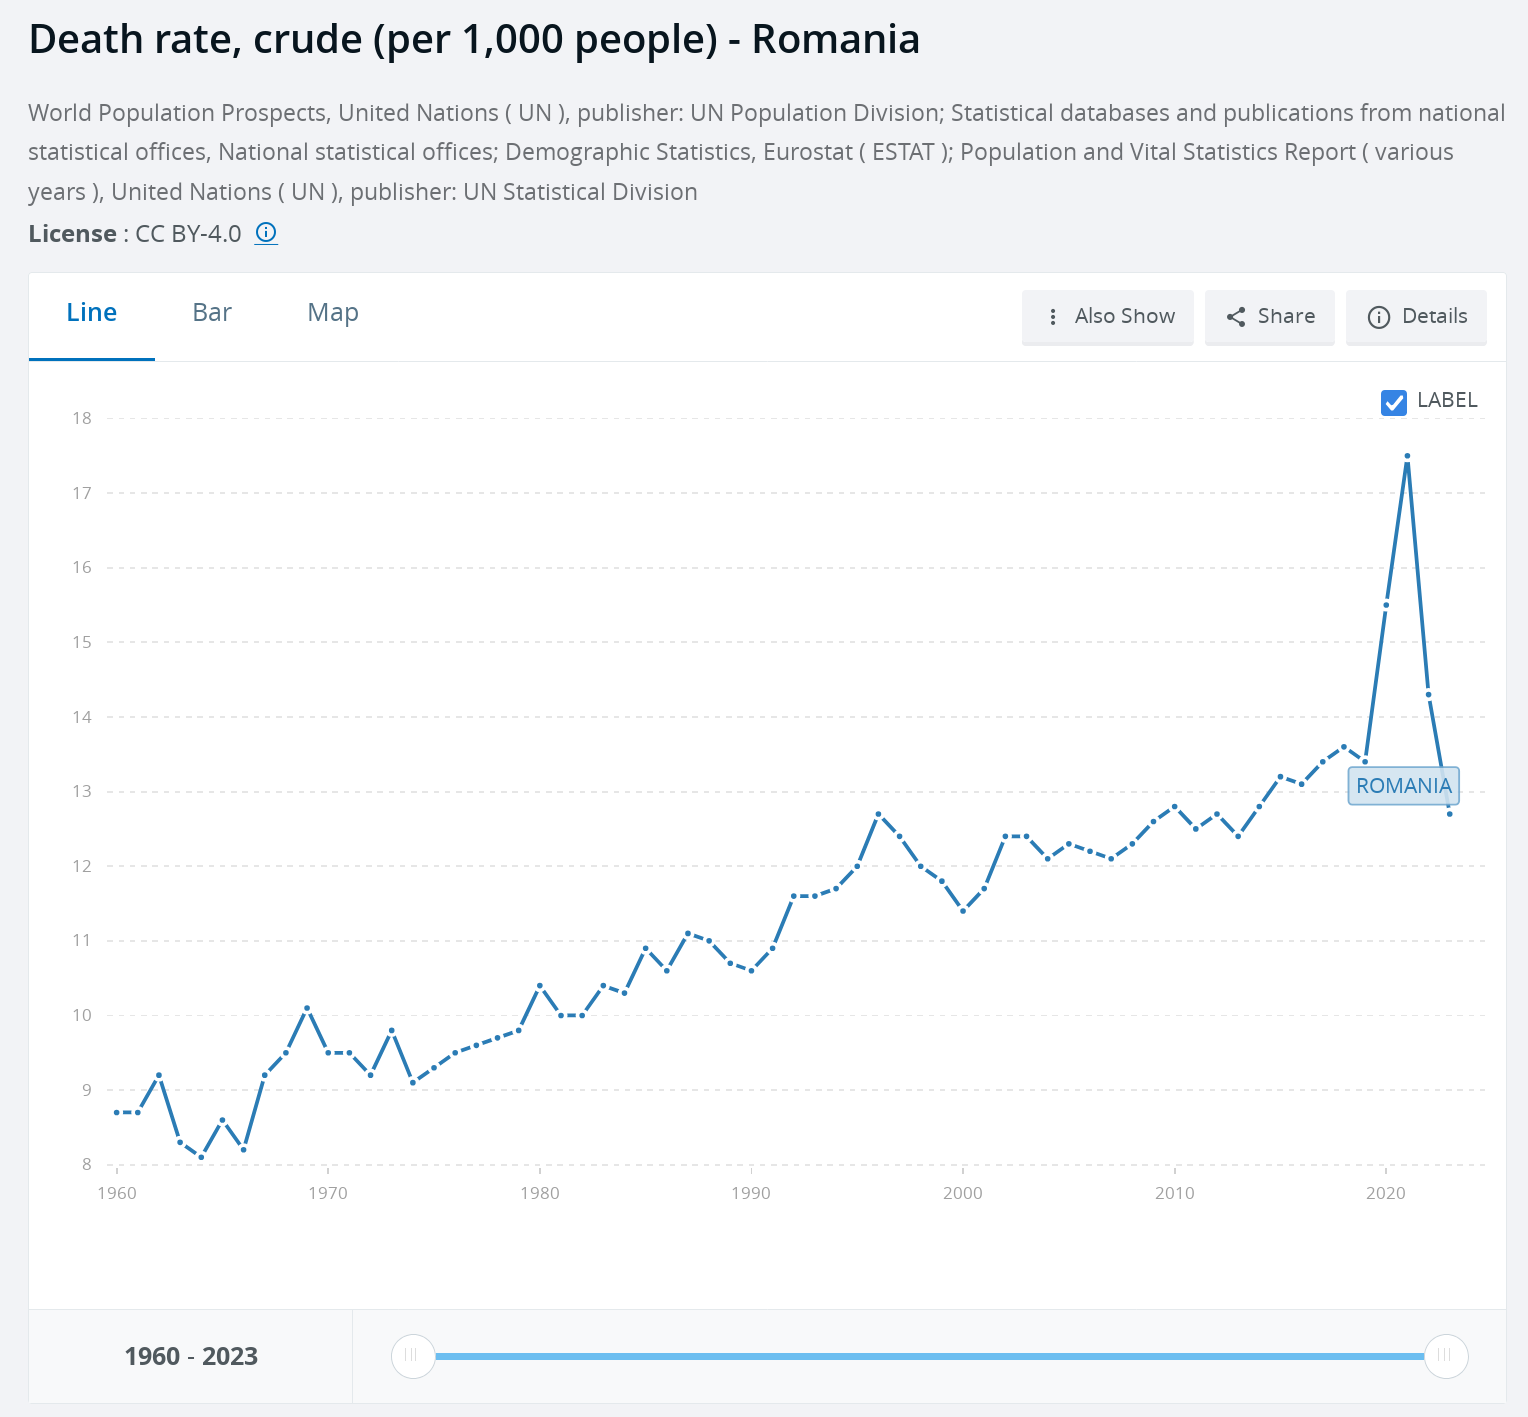Screen dimensions: 1528x1417
Task: Select the Line tab
Action: pos(92,313)
